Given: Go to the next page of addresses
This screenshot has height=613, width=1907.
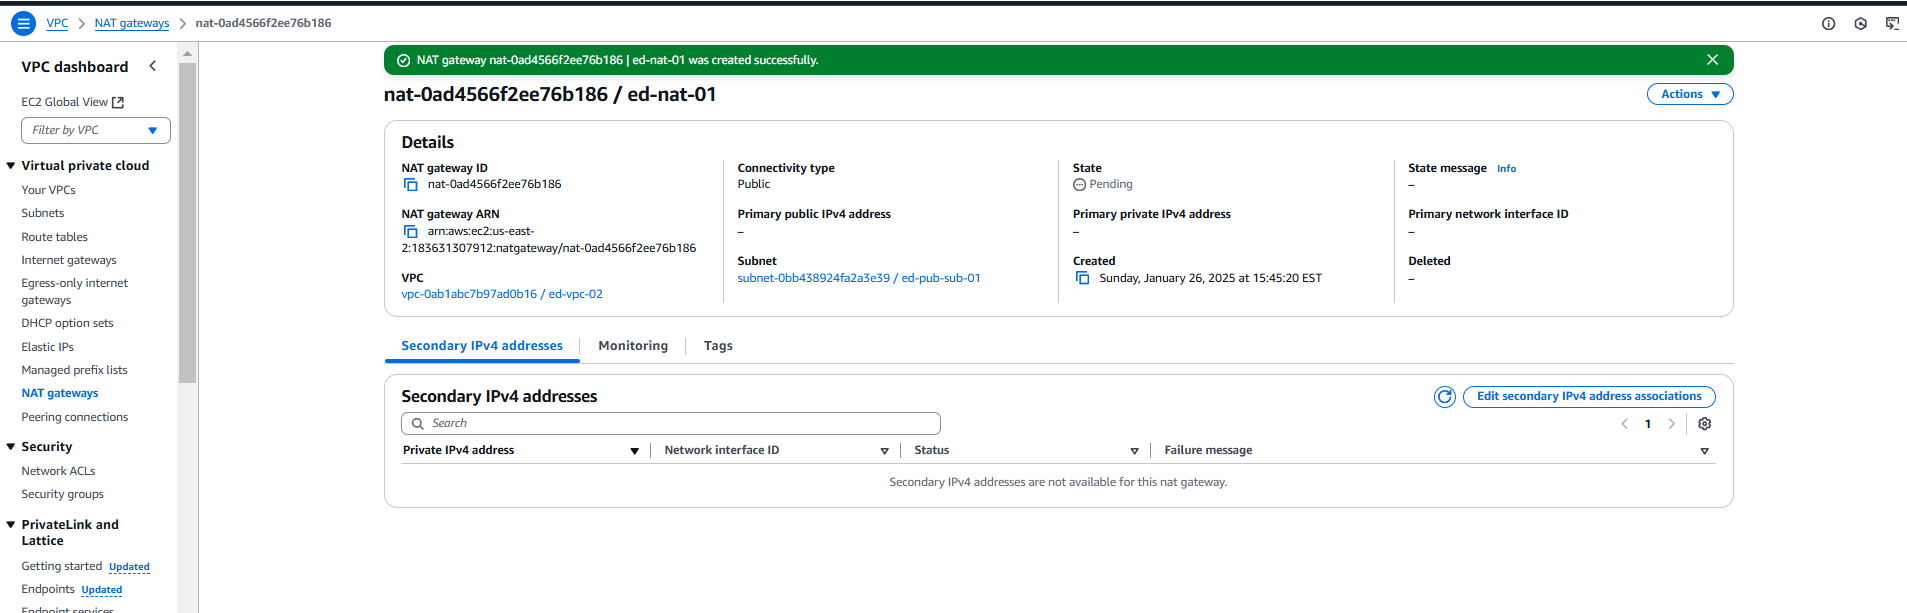Looking at the screenshot, I should (x=1671, y=424).
